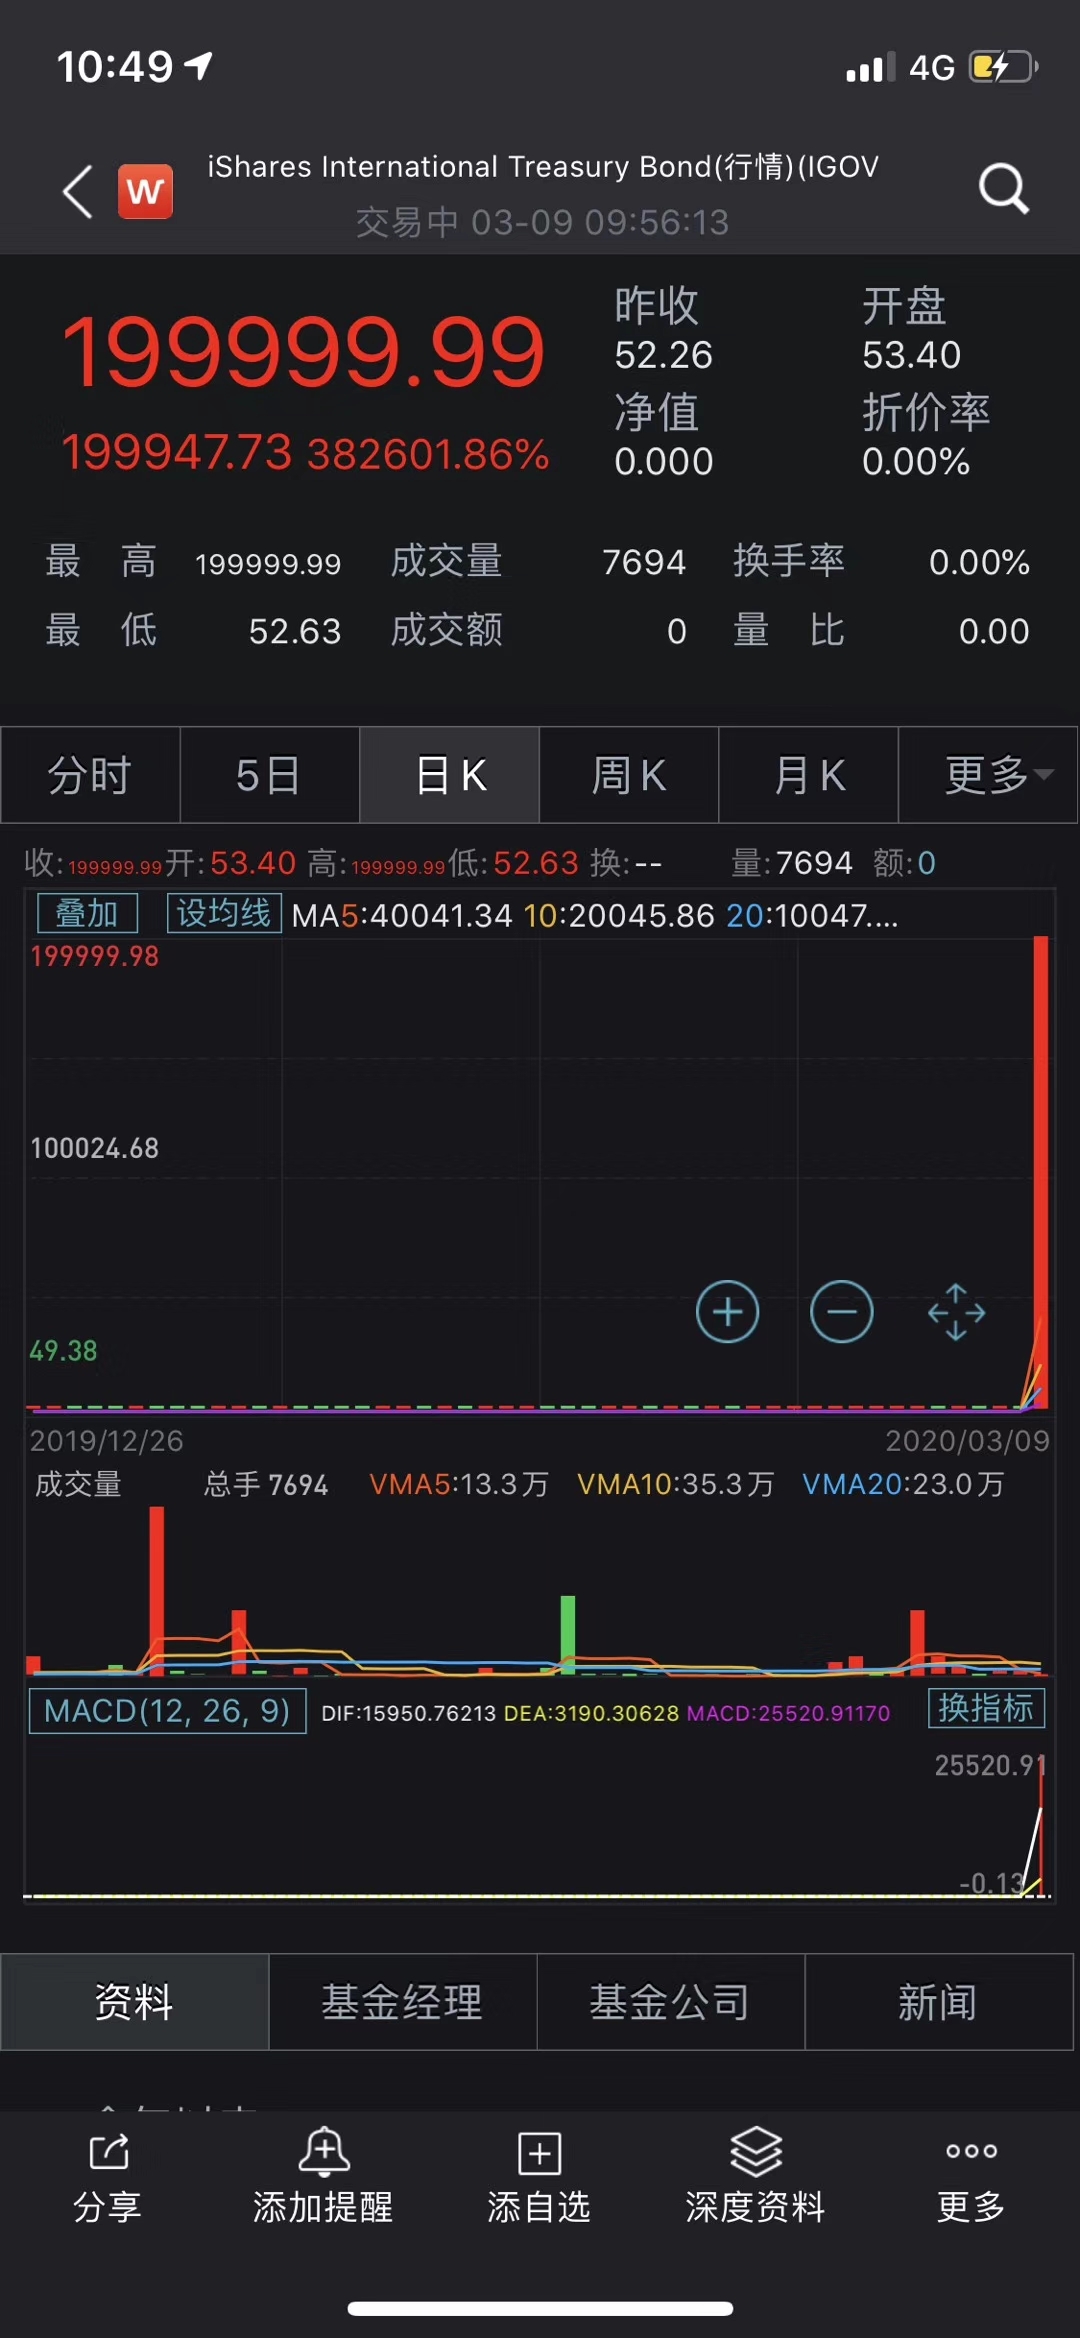
Task: Open the 资料 tab
Action: [x=135, y=2002]
